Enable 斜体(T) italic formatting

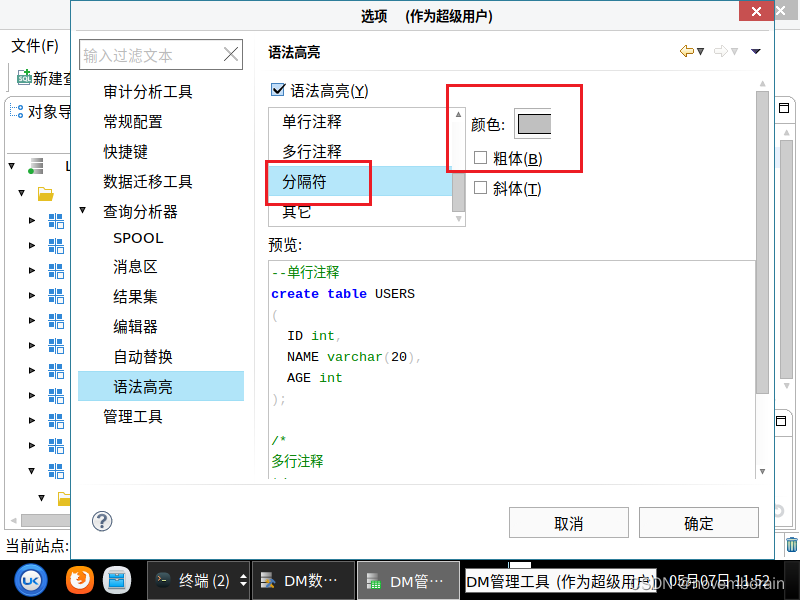pos(478,188)
